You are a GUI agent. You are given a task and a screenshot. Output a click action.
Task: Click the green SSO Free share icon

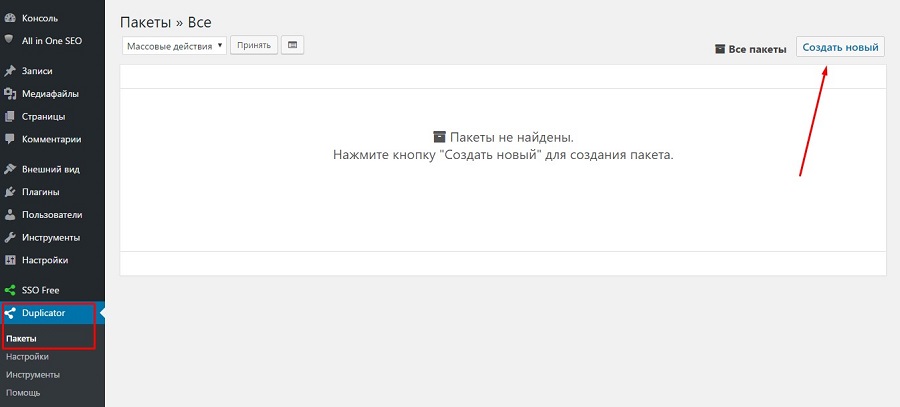(9, 290)
